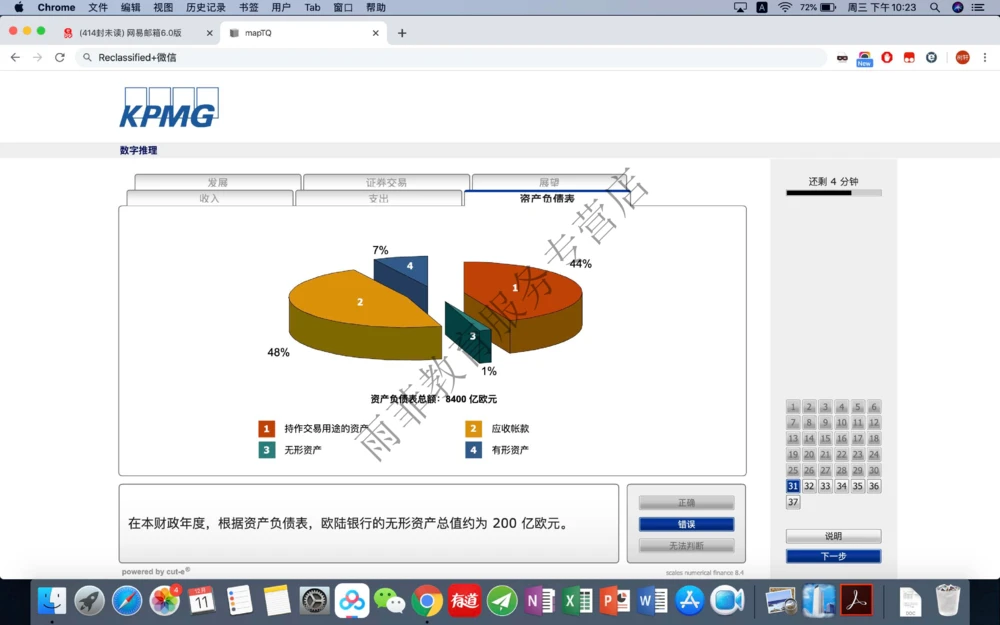The width and height of the screenshot is (1000, 625).
Task: Open WeChat from the Dock
Action: [x=390, y=602]
